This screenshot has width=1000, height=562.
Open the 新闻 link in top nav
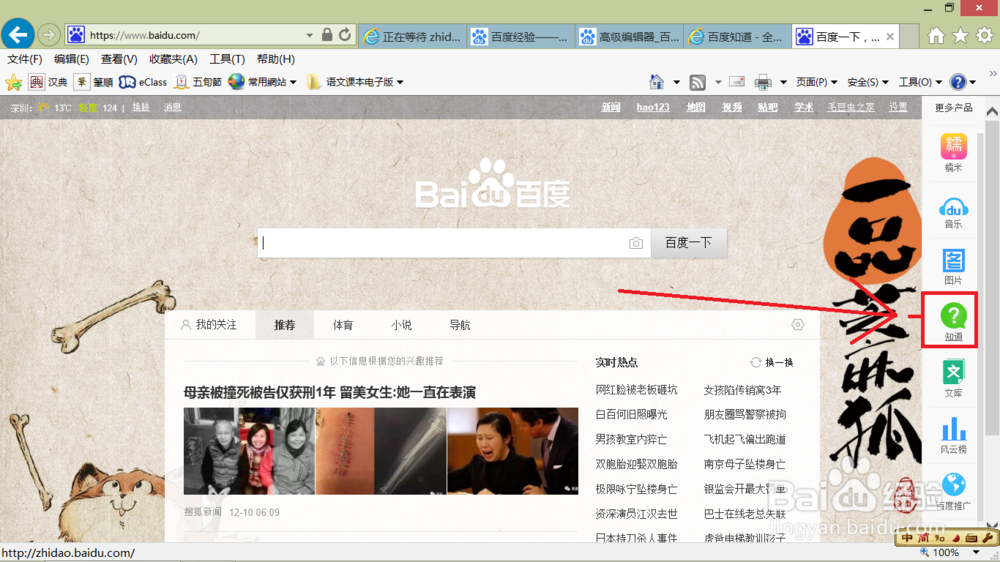pos(611,107)
